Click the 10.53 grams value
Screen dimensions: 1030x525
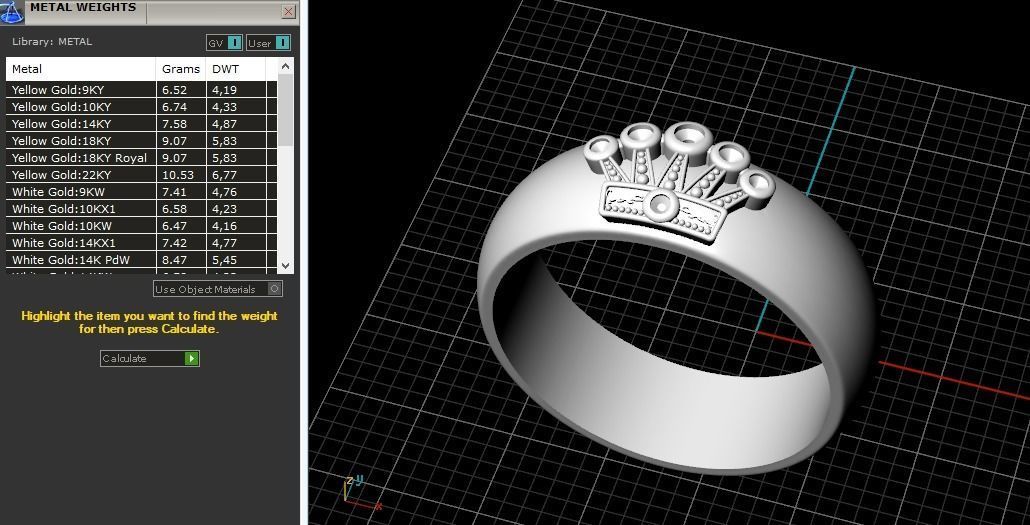178,175
